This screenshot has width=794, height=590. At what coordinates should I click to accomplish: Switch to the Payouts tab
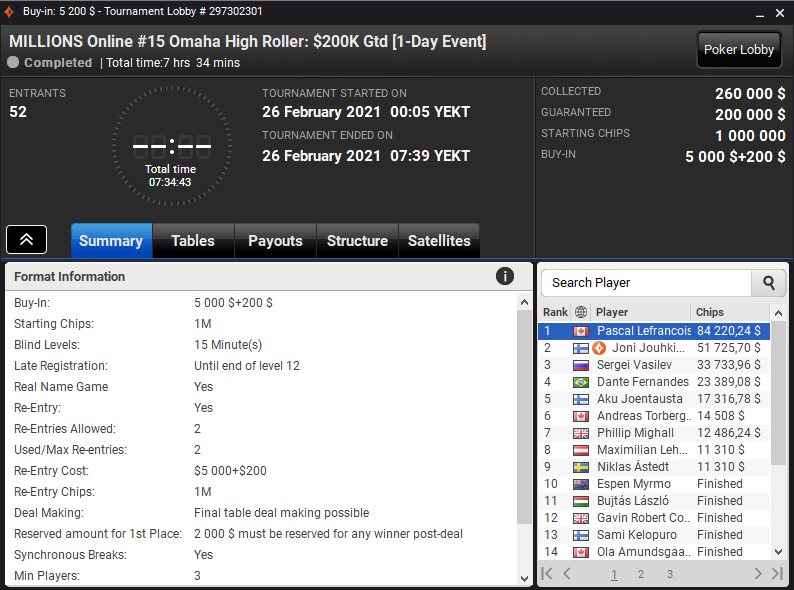tap(275, 241)
